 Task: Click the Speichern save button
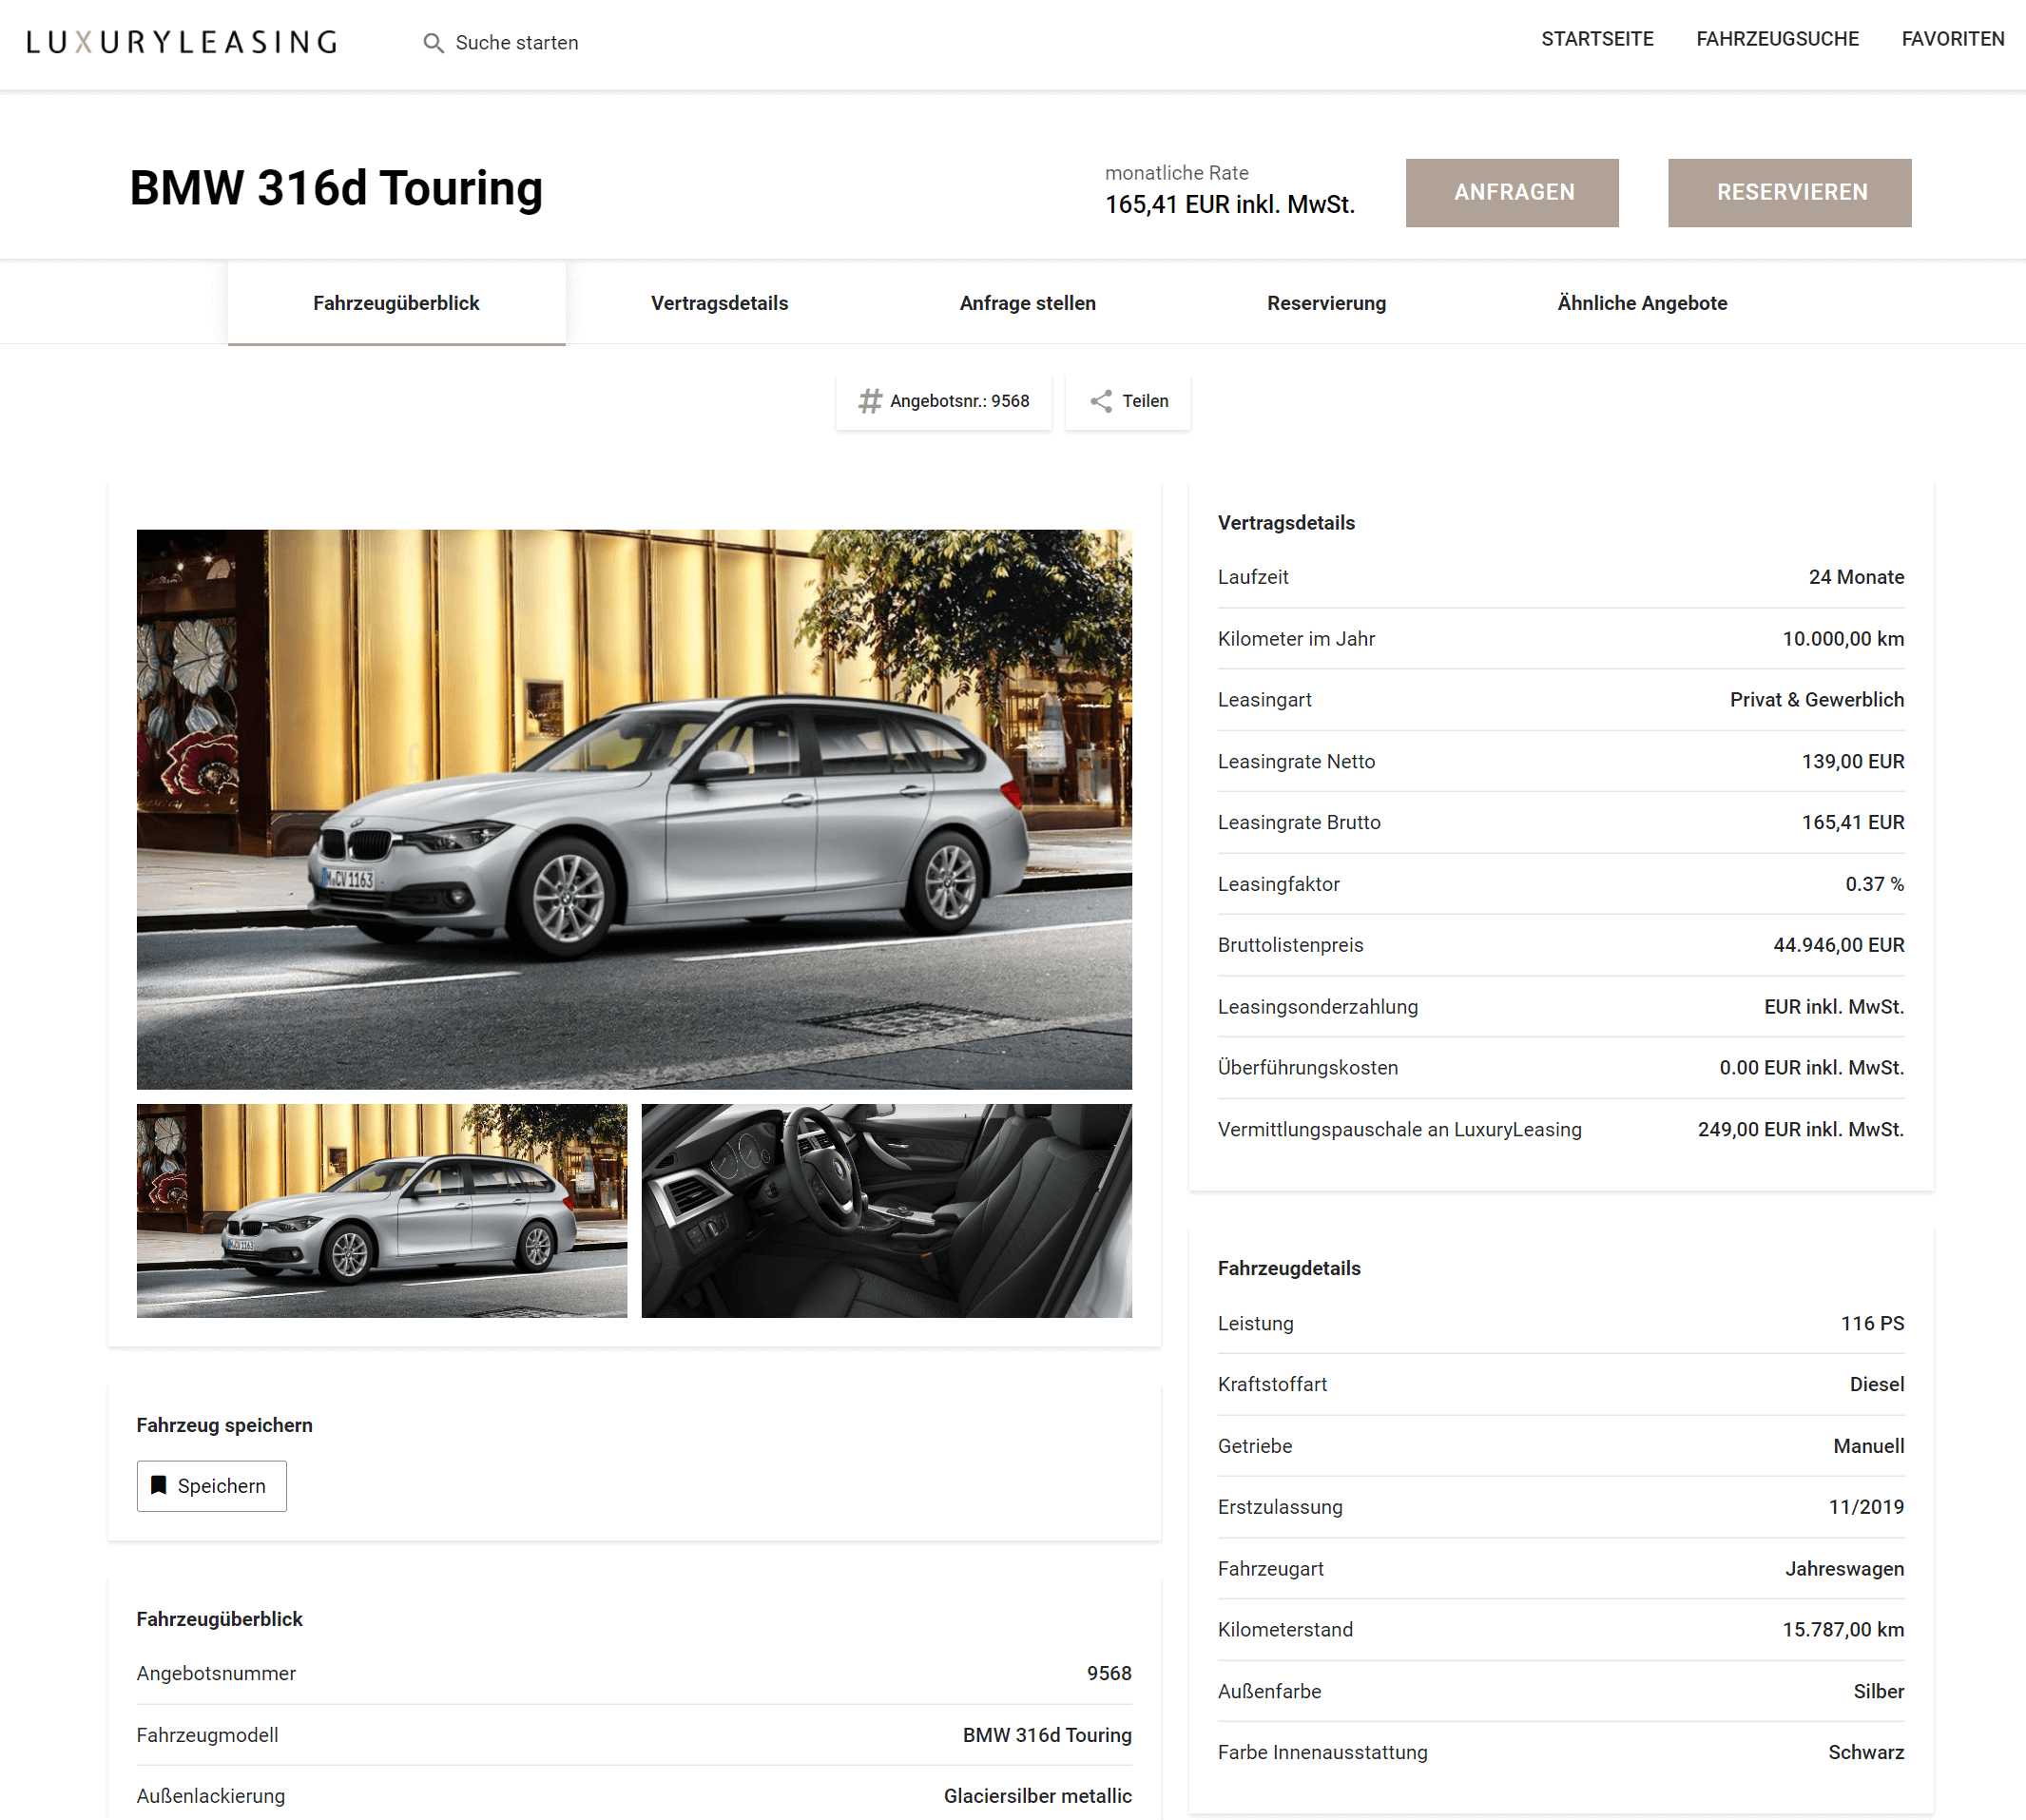click(211, 1486)
